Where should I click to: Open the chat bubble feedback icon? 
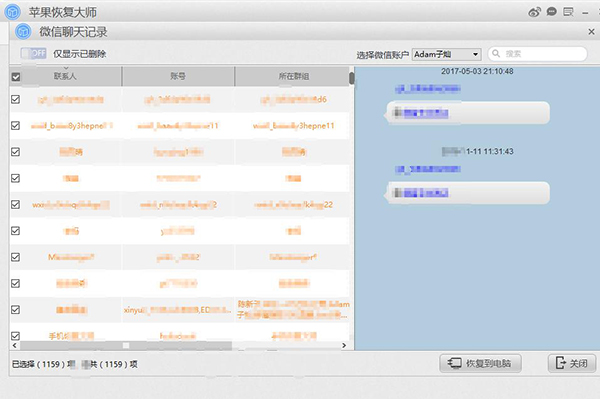551,12
